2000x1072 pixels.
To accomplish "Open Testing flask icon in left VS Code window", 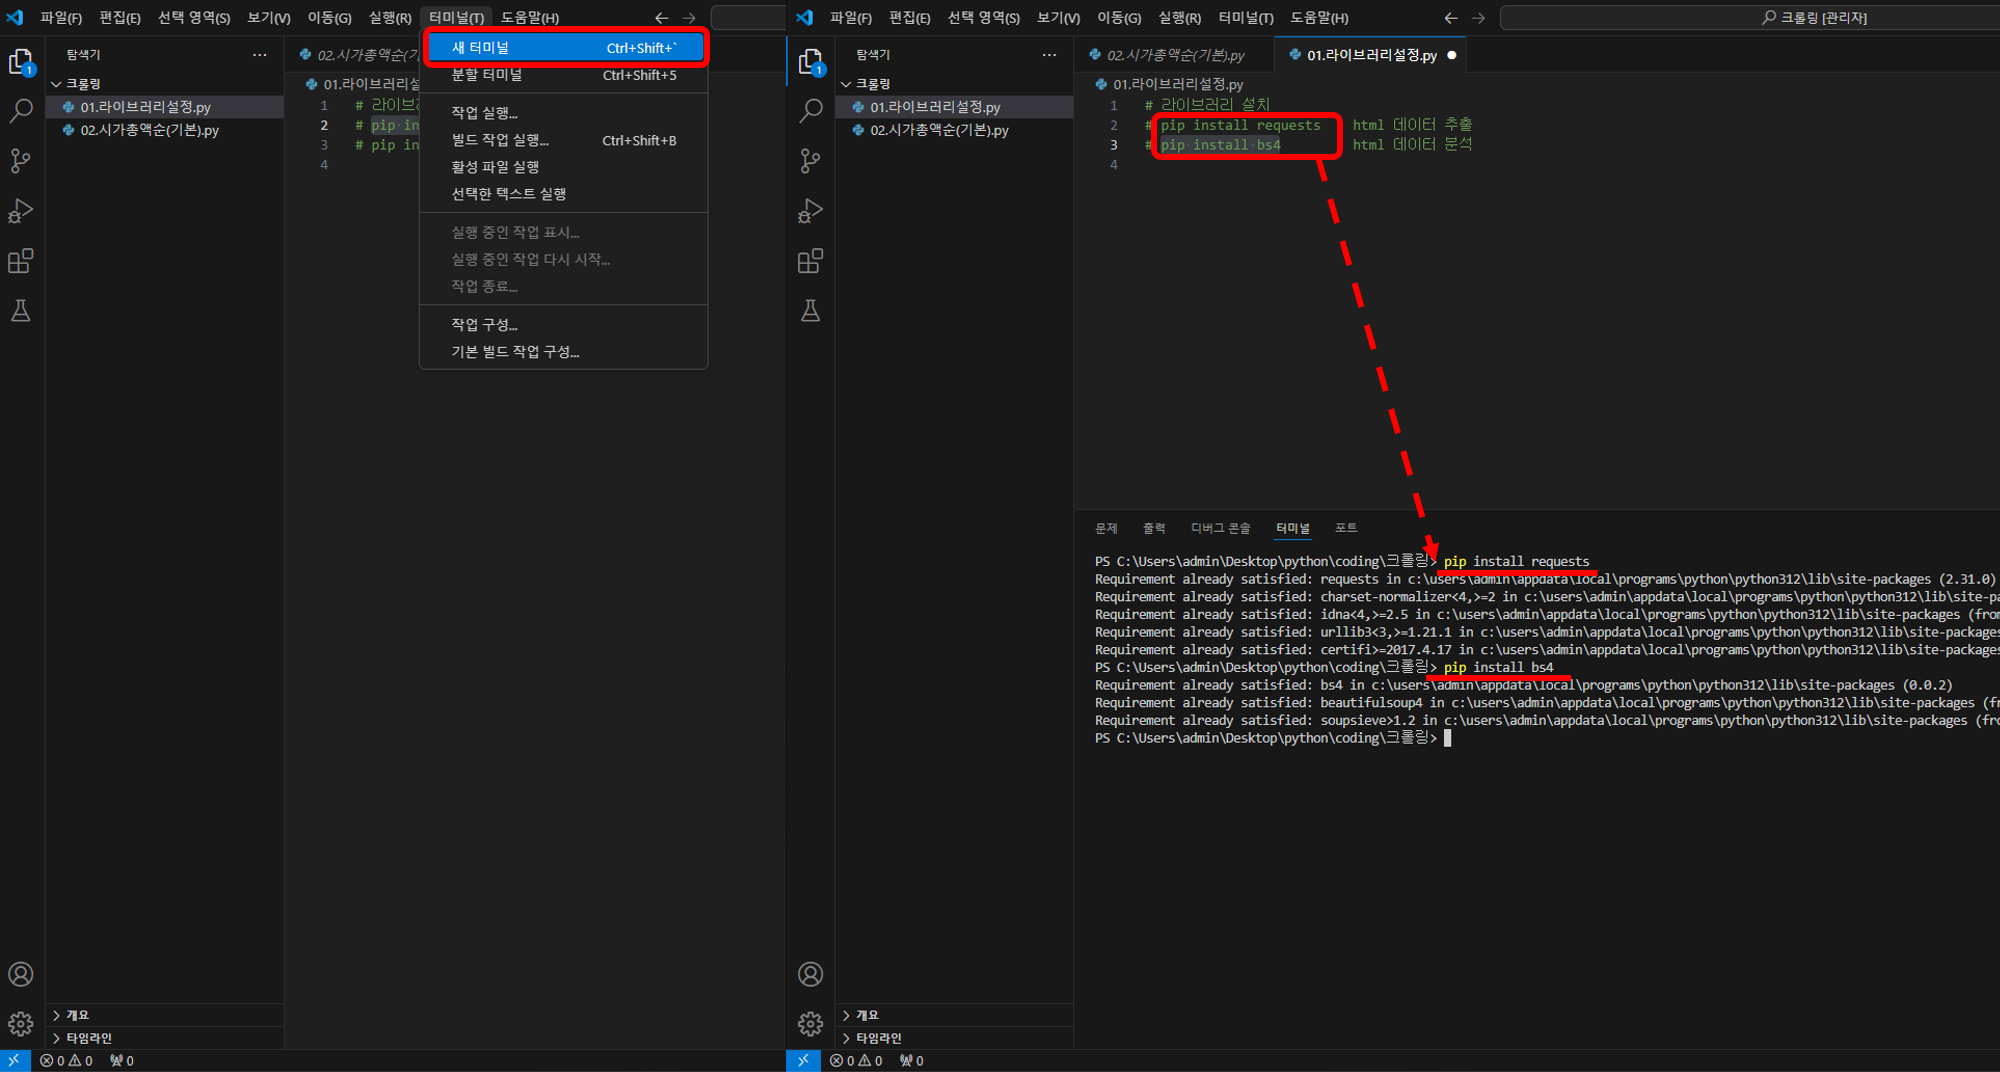I will point(21,311).
